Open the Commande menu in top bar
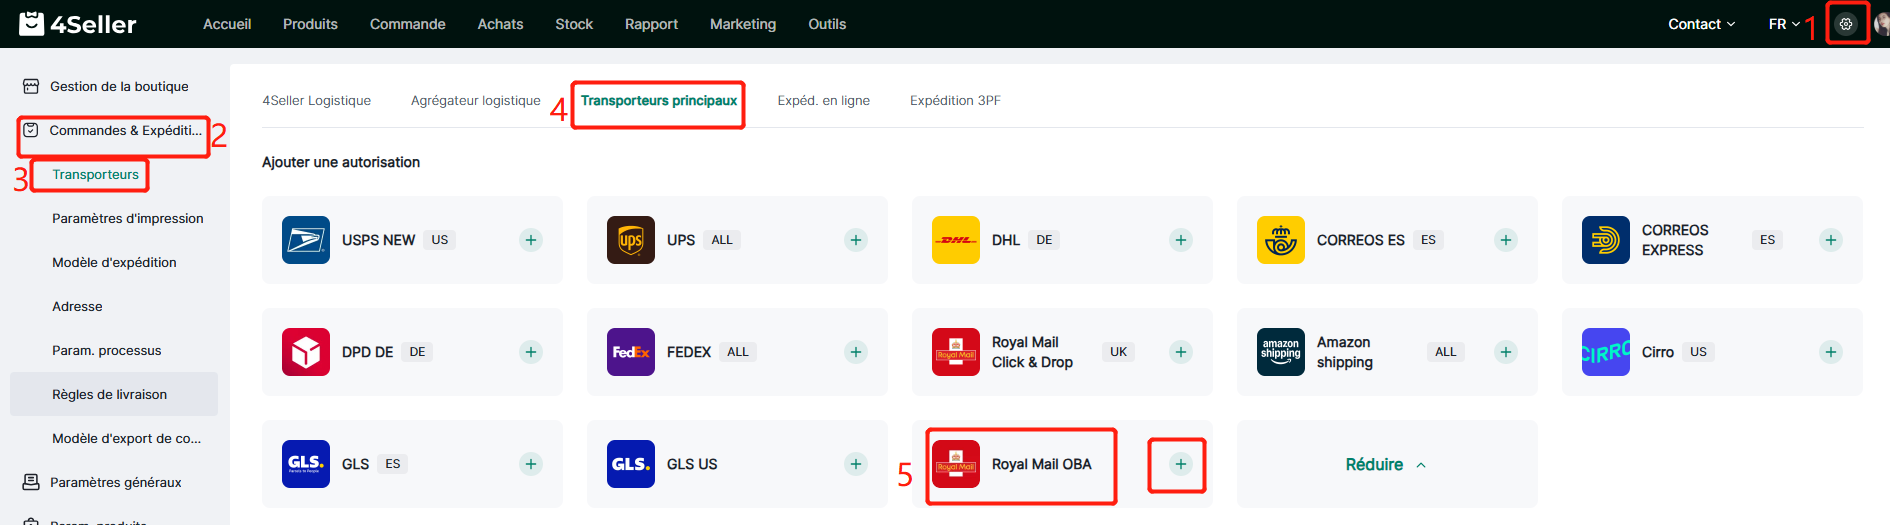The height and width of the screenshot is (525, 1890). [407, 24]
